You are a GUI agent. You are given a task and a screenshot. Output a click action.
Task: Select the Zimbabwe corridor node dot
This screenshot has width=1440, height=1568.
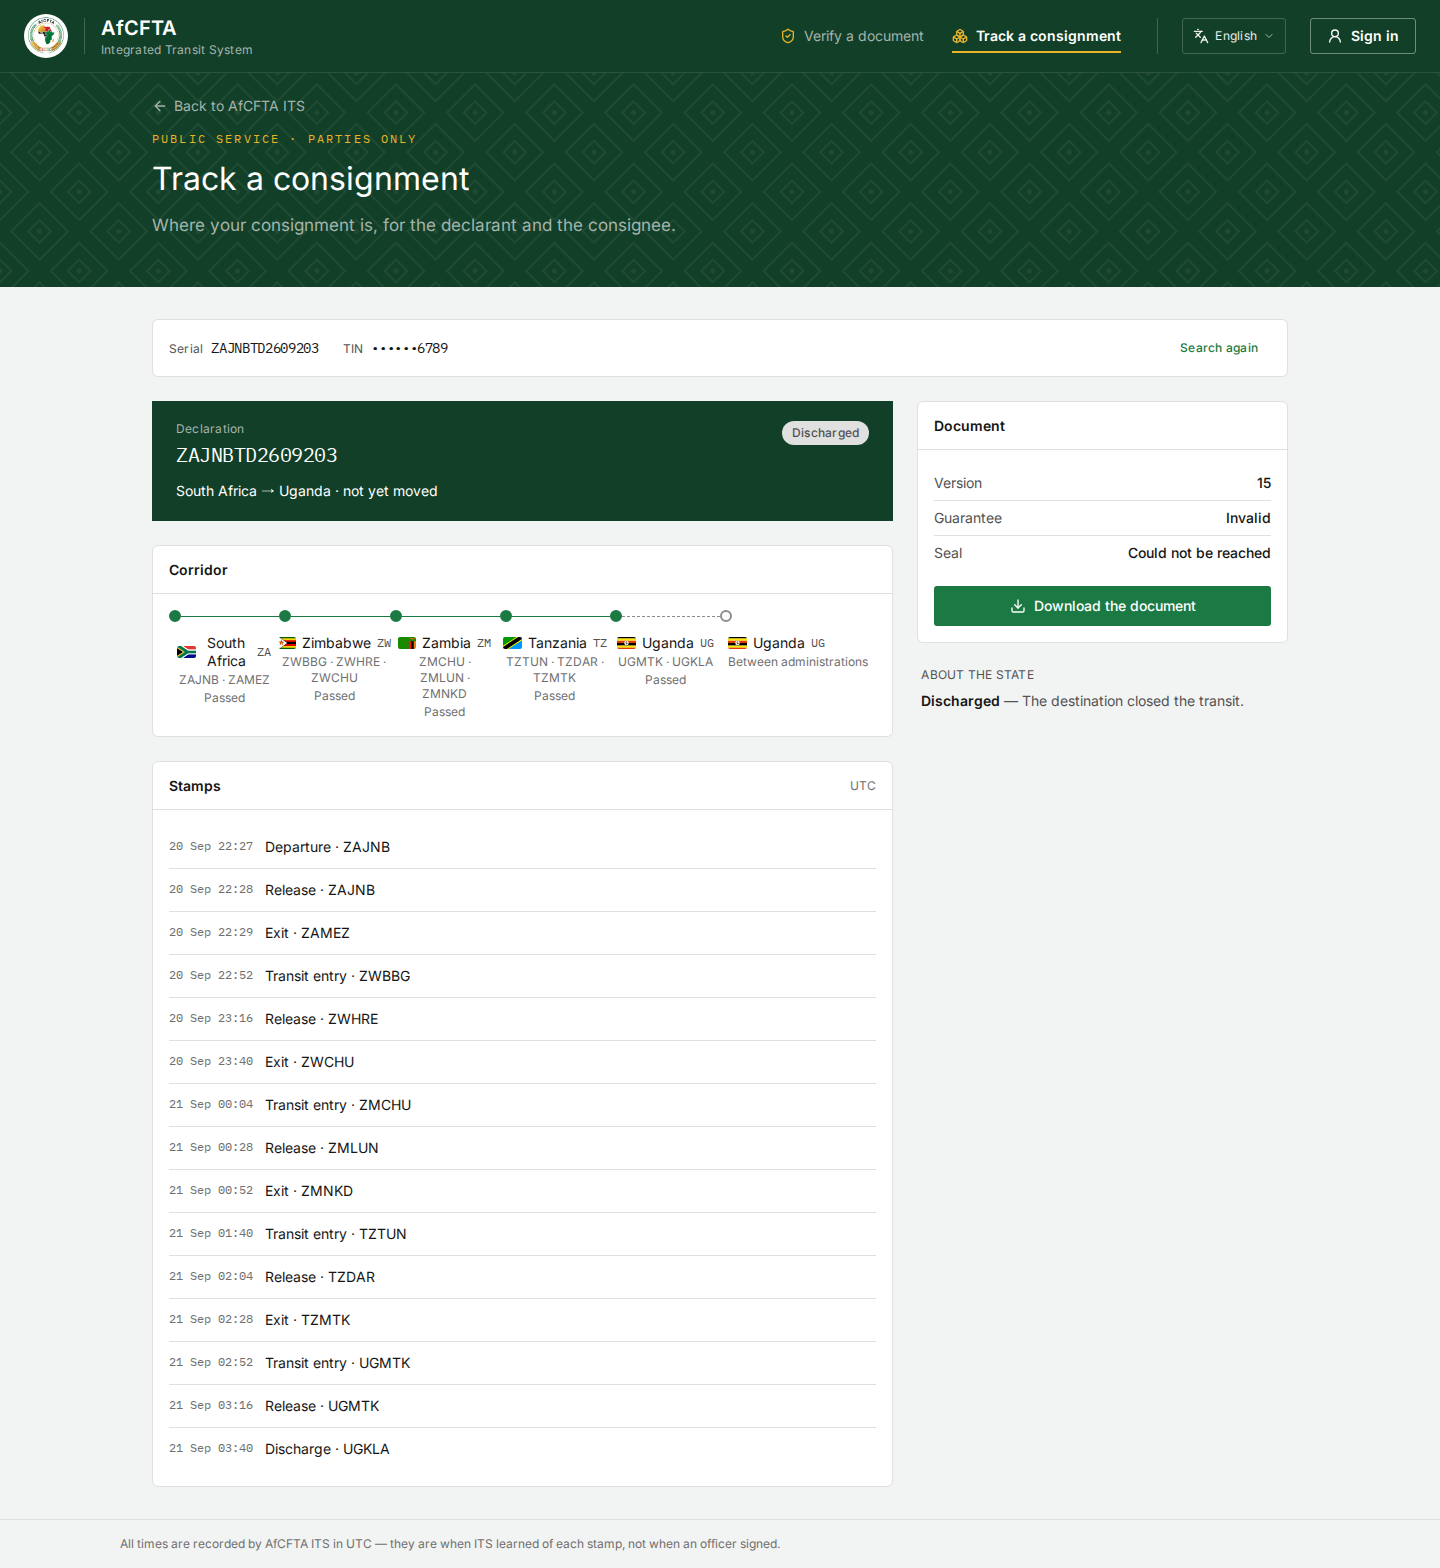point(285,616)
